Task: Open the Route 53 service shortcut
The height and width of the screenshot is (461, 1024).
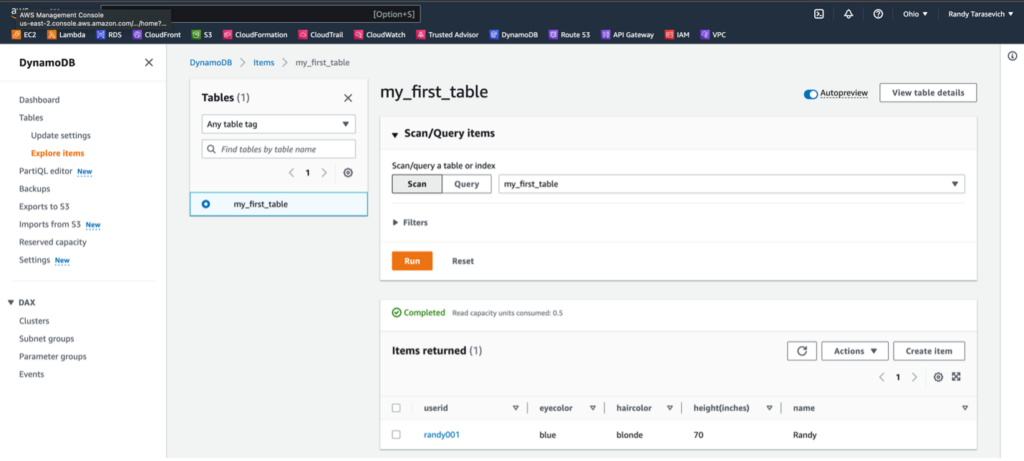Action: 569,35
